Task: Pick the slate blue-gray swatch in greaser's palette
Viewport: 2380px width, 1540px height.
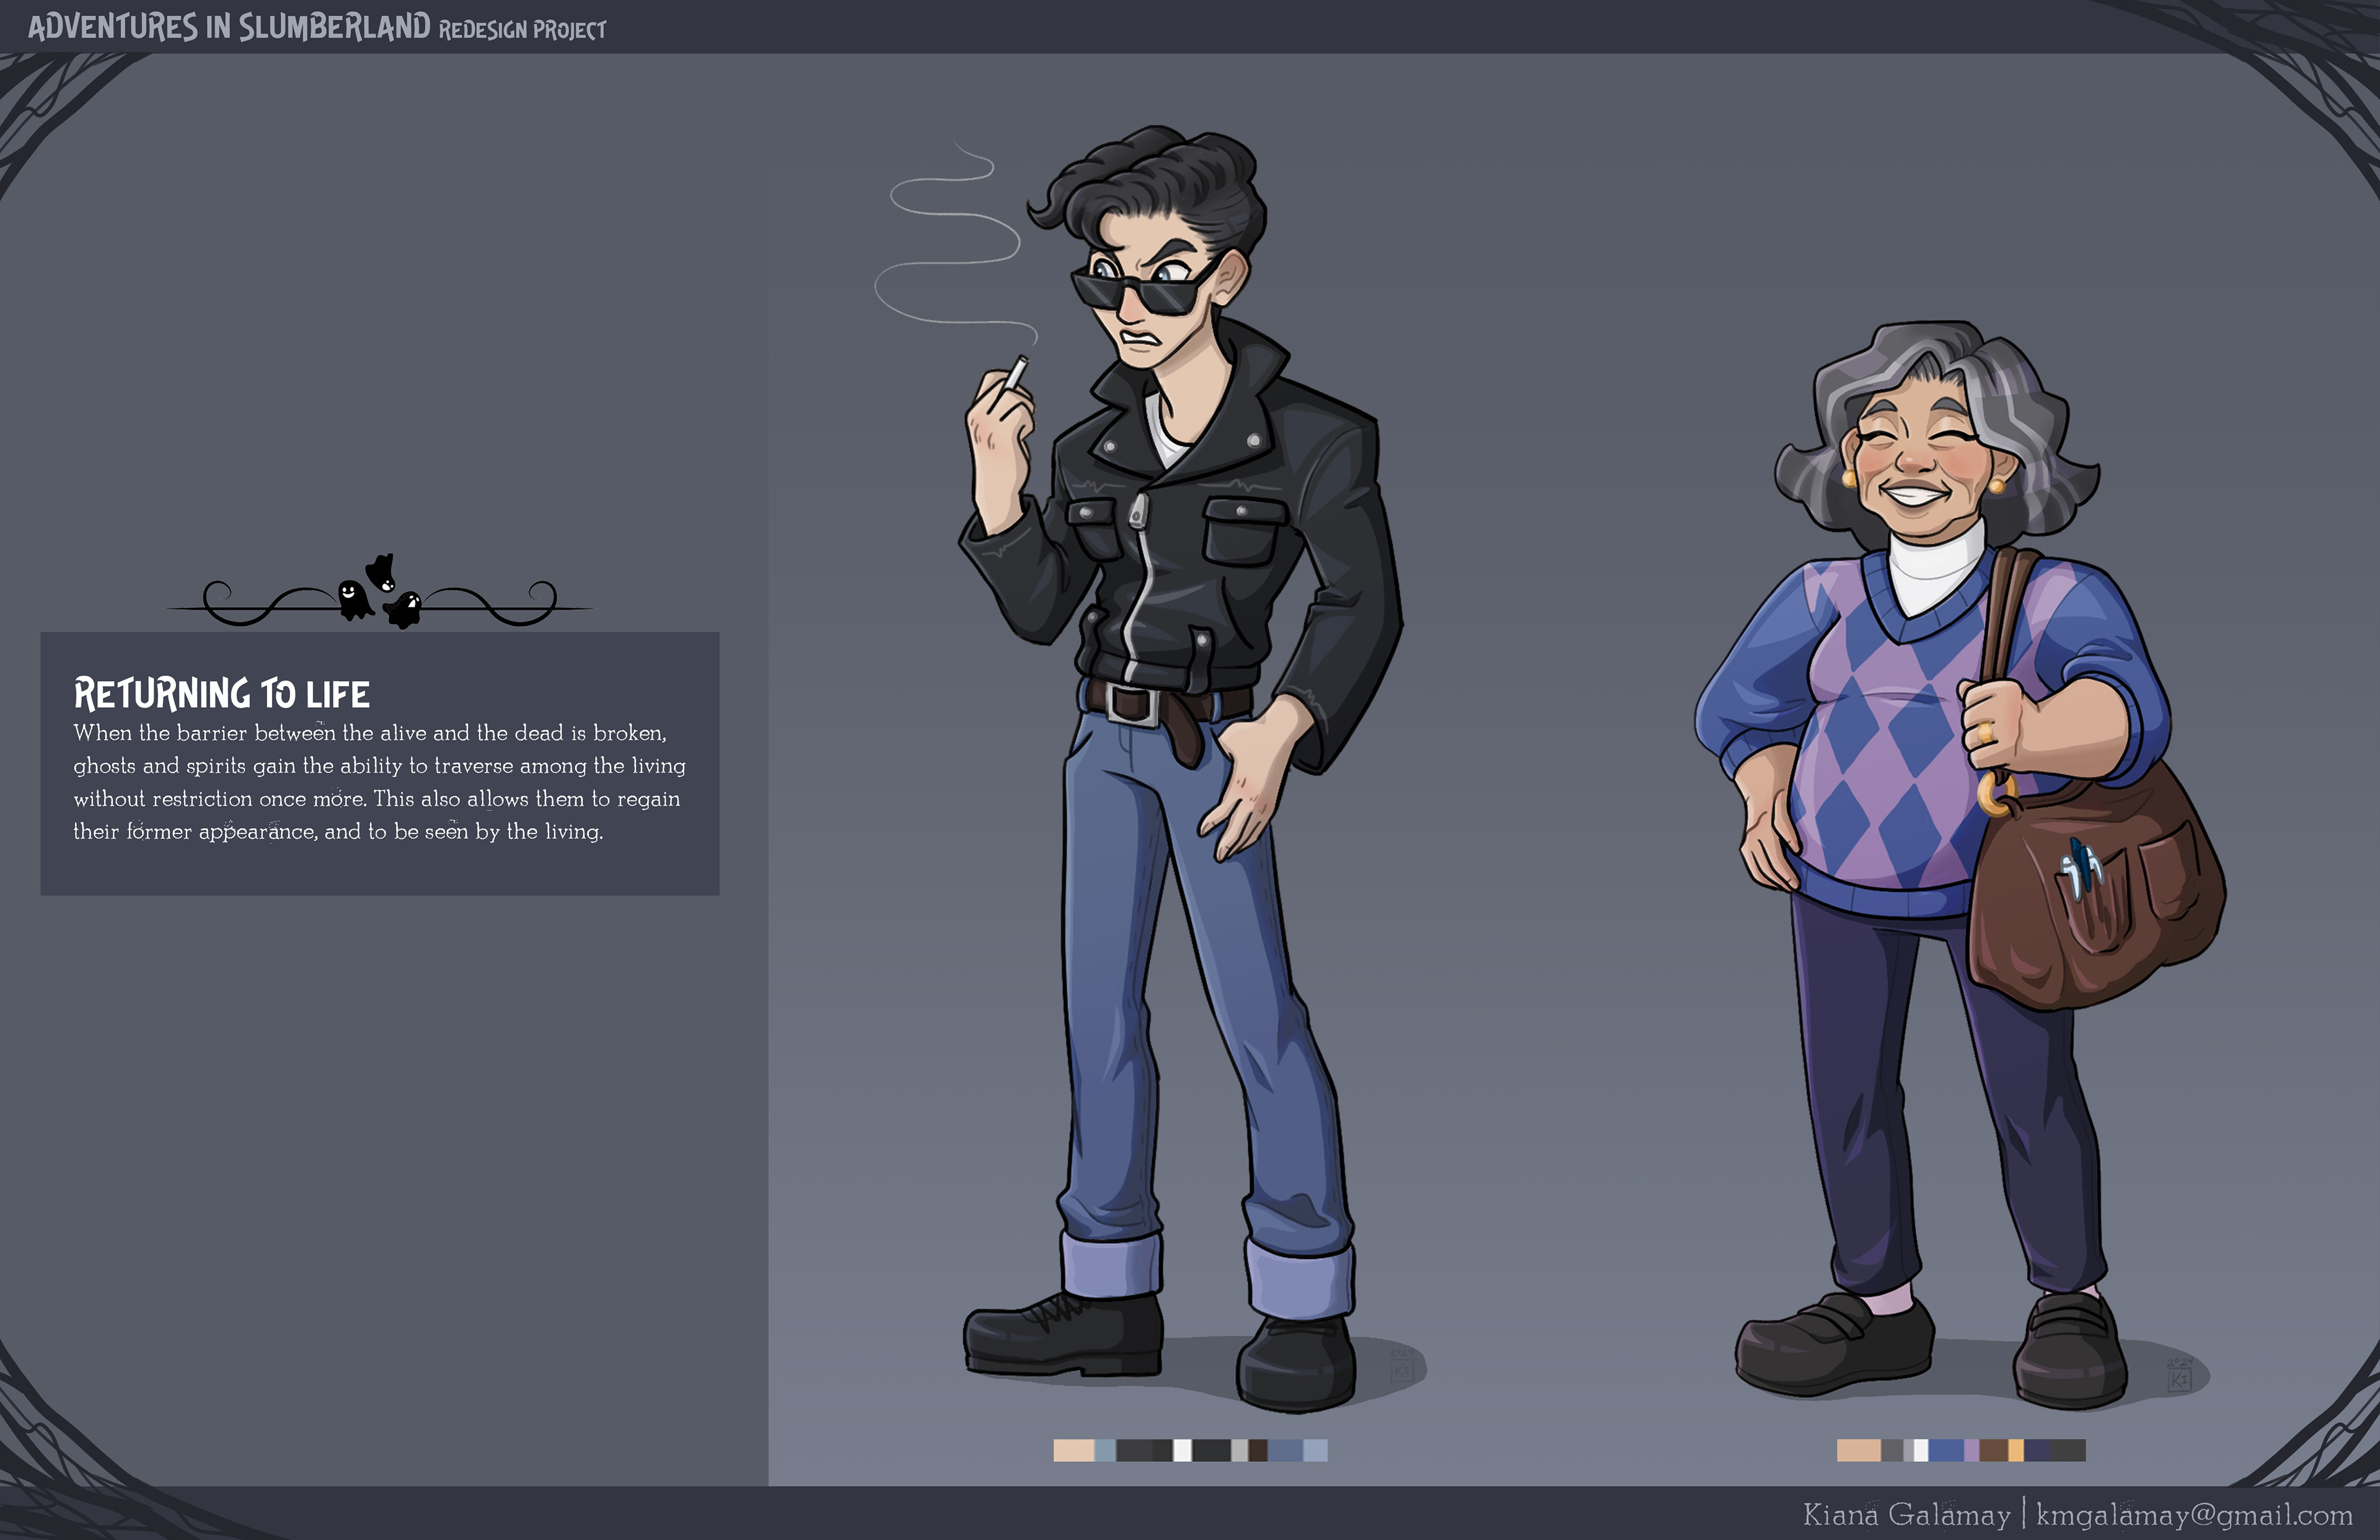Action: coord(1105,1450)
